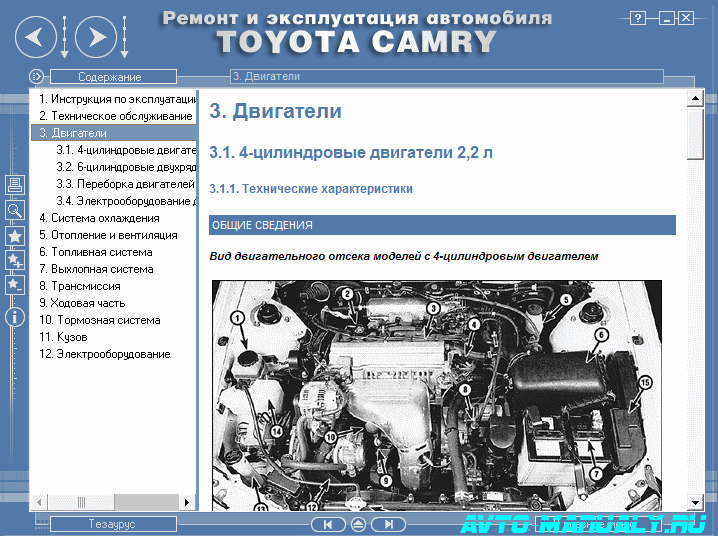The image size is (718, 536).
Task: Click '12. Электрооборудование' in the contents list
Action: tap(104, 354)
